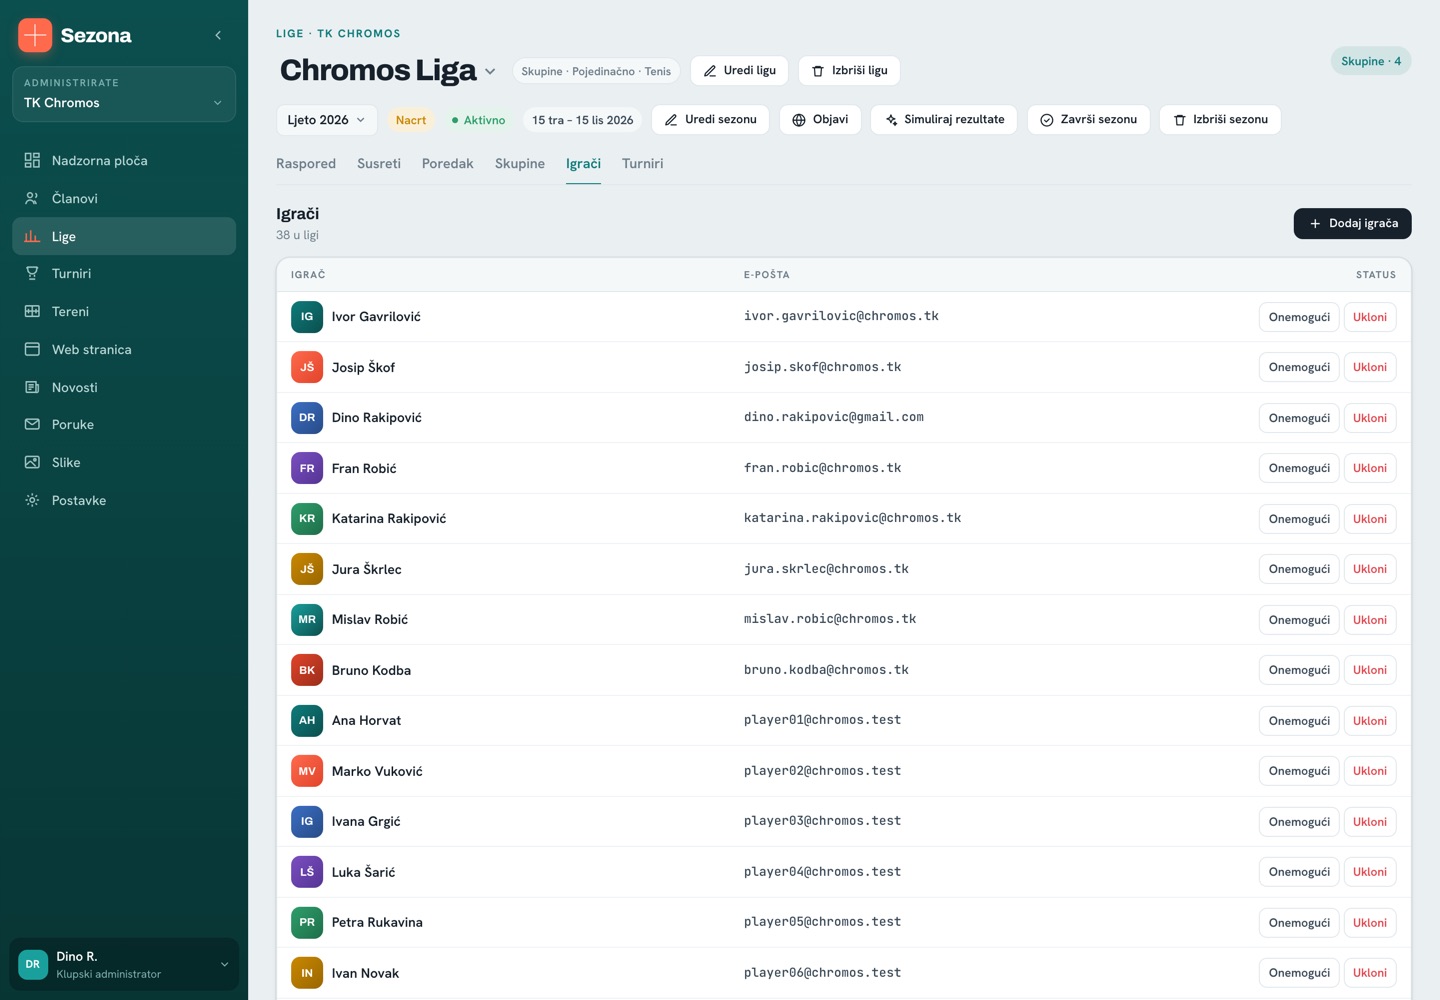
Task: Open Novosti in the sidebar
Action: [x=124, y=388]
